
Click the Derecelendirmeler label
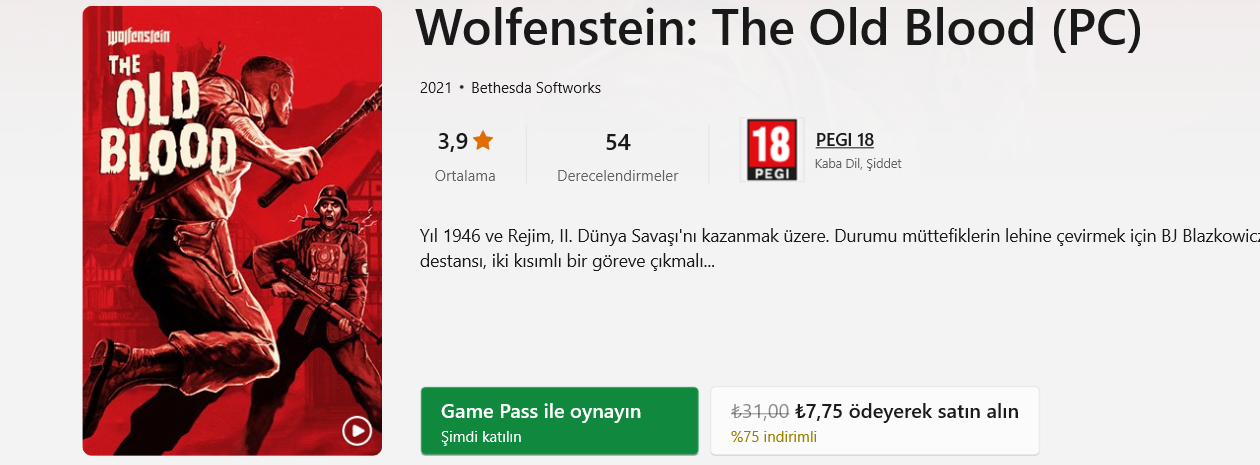[618, 176]
